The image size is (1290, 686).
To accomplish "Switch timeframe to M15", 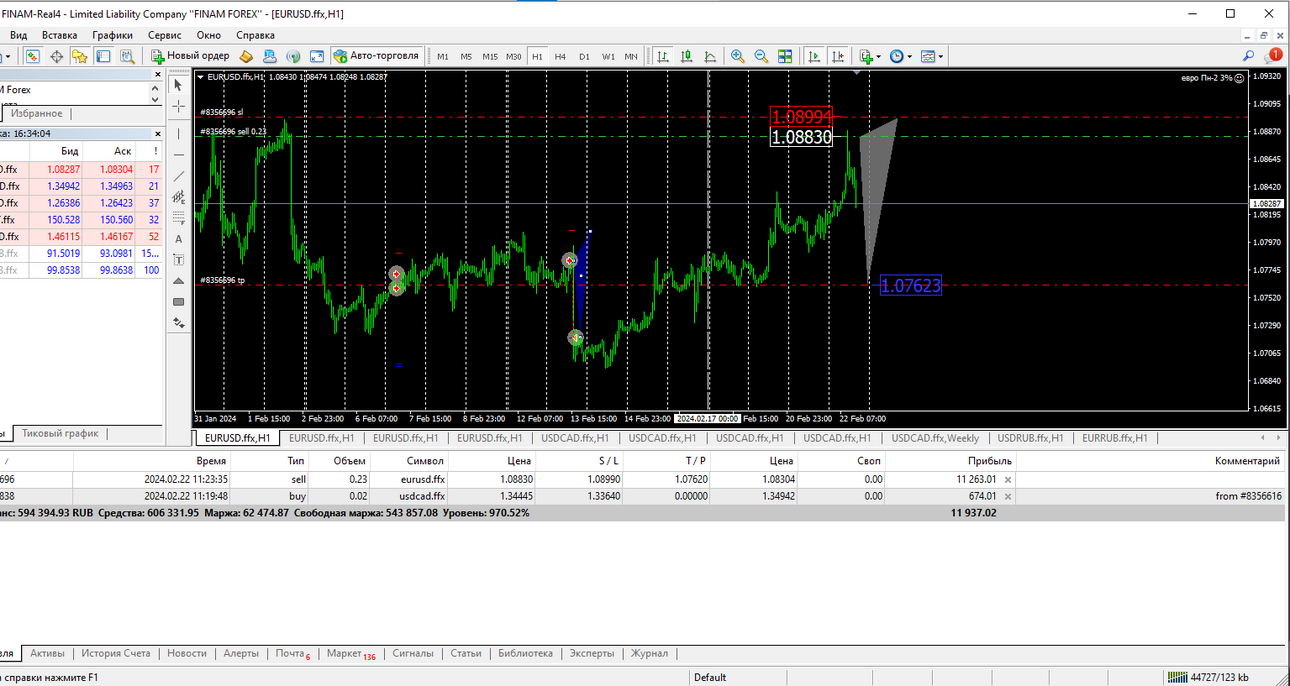I will [x=490, y=57].
